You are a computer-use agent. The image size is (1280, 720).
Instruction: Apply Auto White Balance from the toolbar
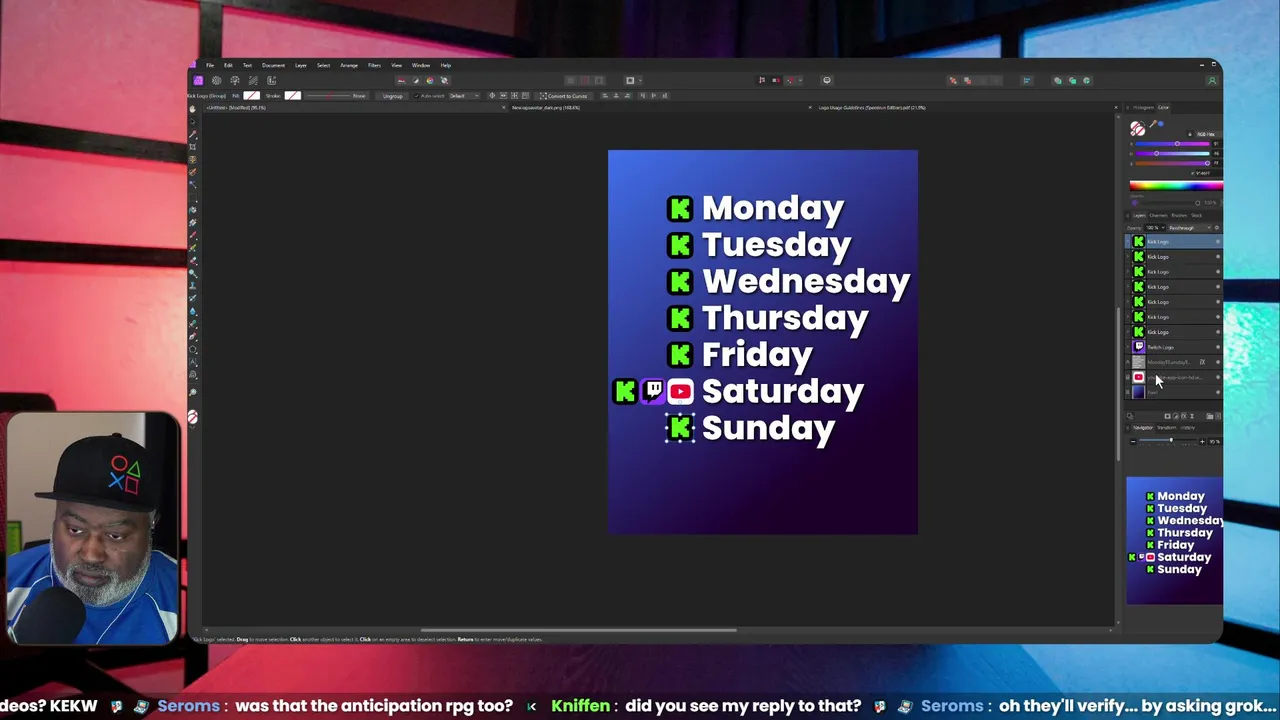(444, 80)
